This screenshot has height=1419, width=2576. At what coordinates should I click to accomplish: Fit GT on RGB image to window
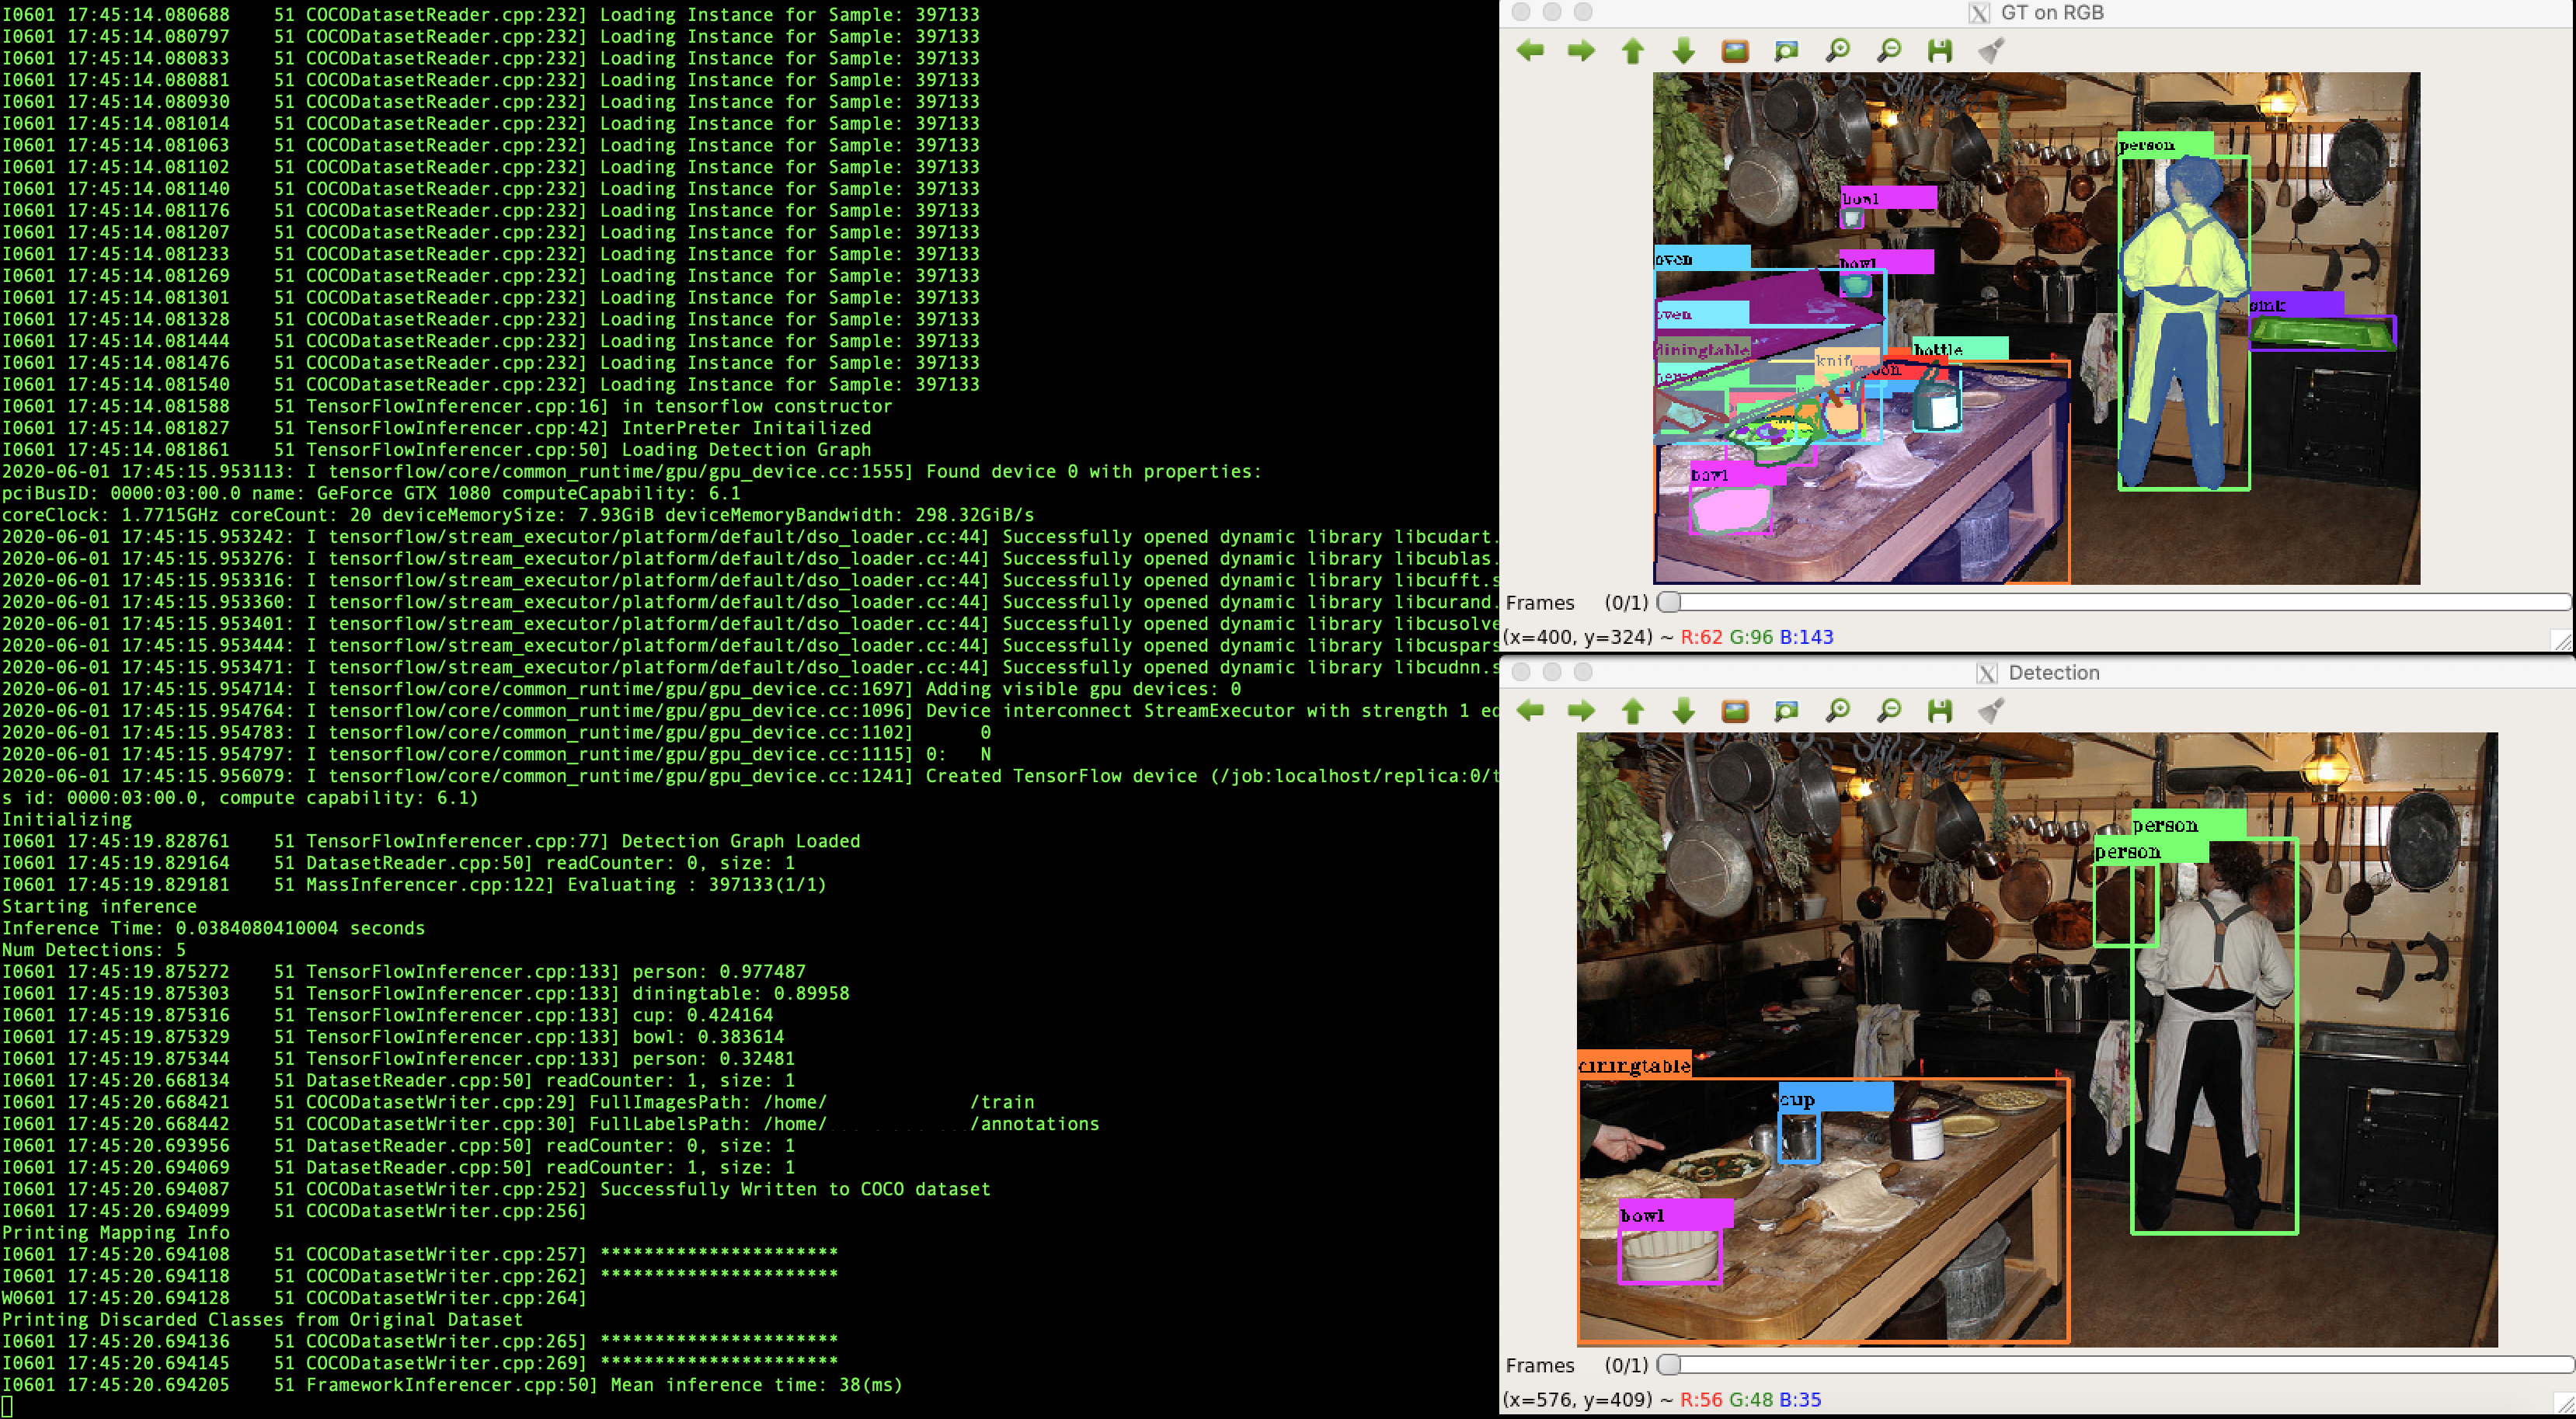1786,51
